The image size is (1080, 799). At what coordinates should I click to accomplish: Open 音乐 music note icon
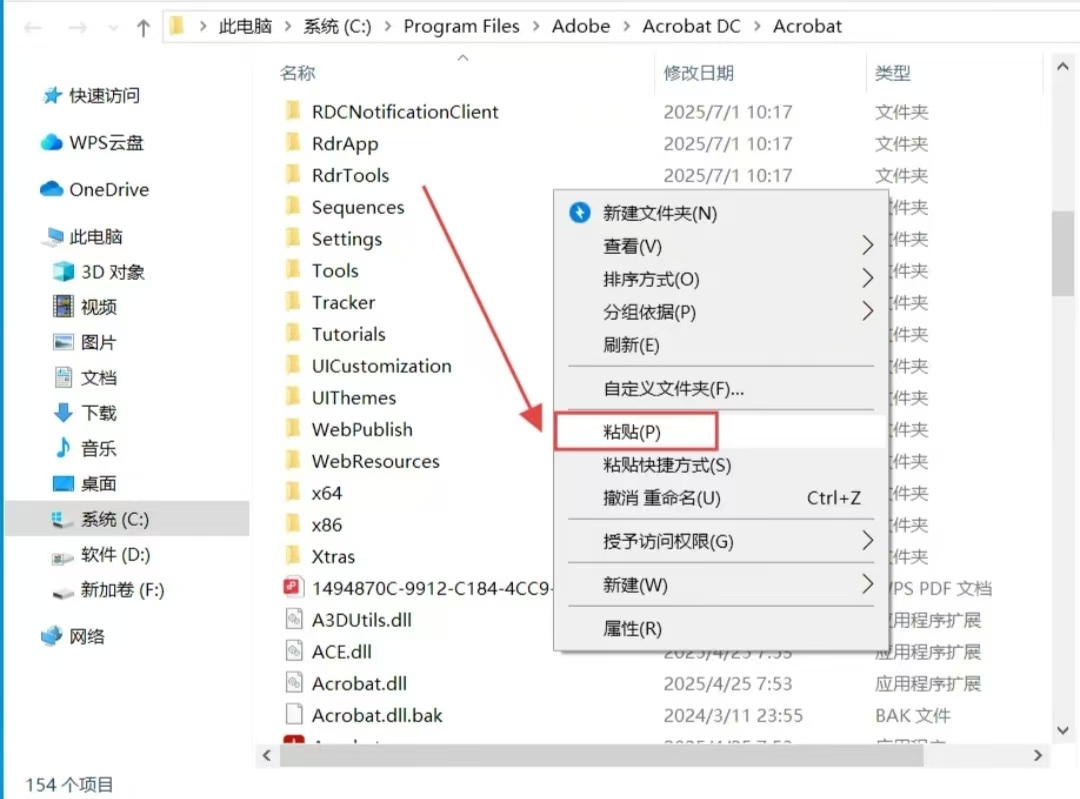63,448
